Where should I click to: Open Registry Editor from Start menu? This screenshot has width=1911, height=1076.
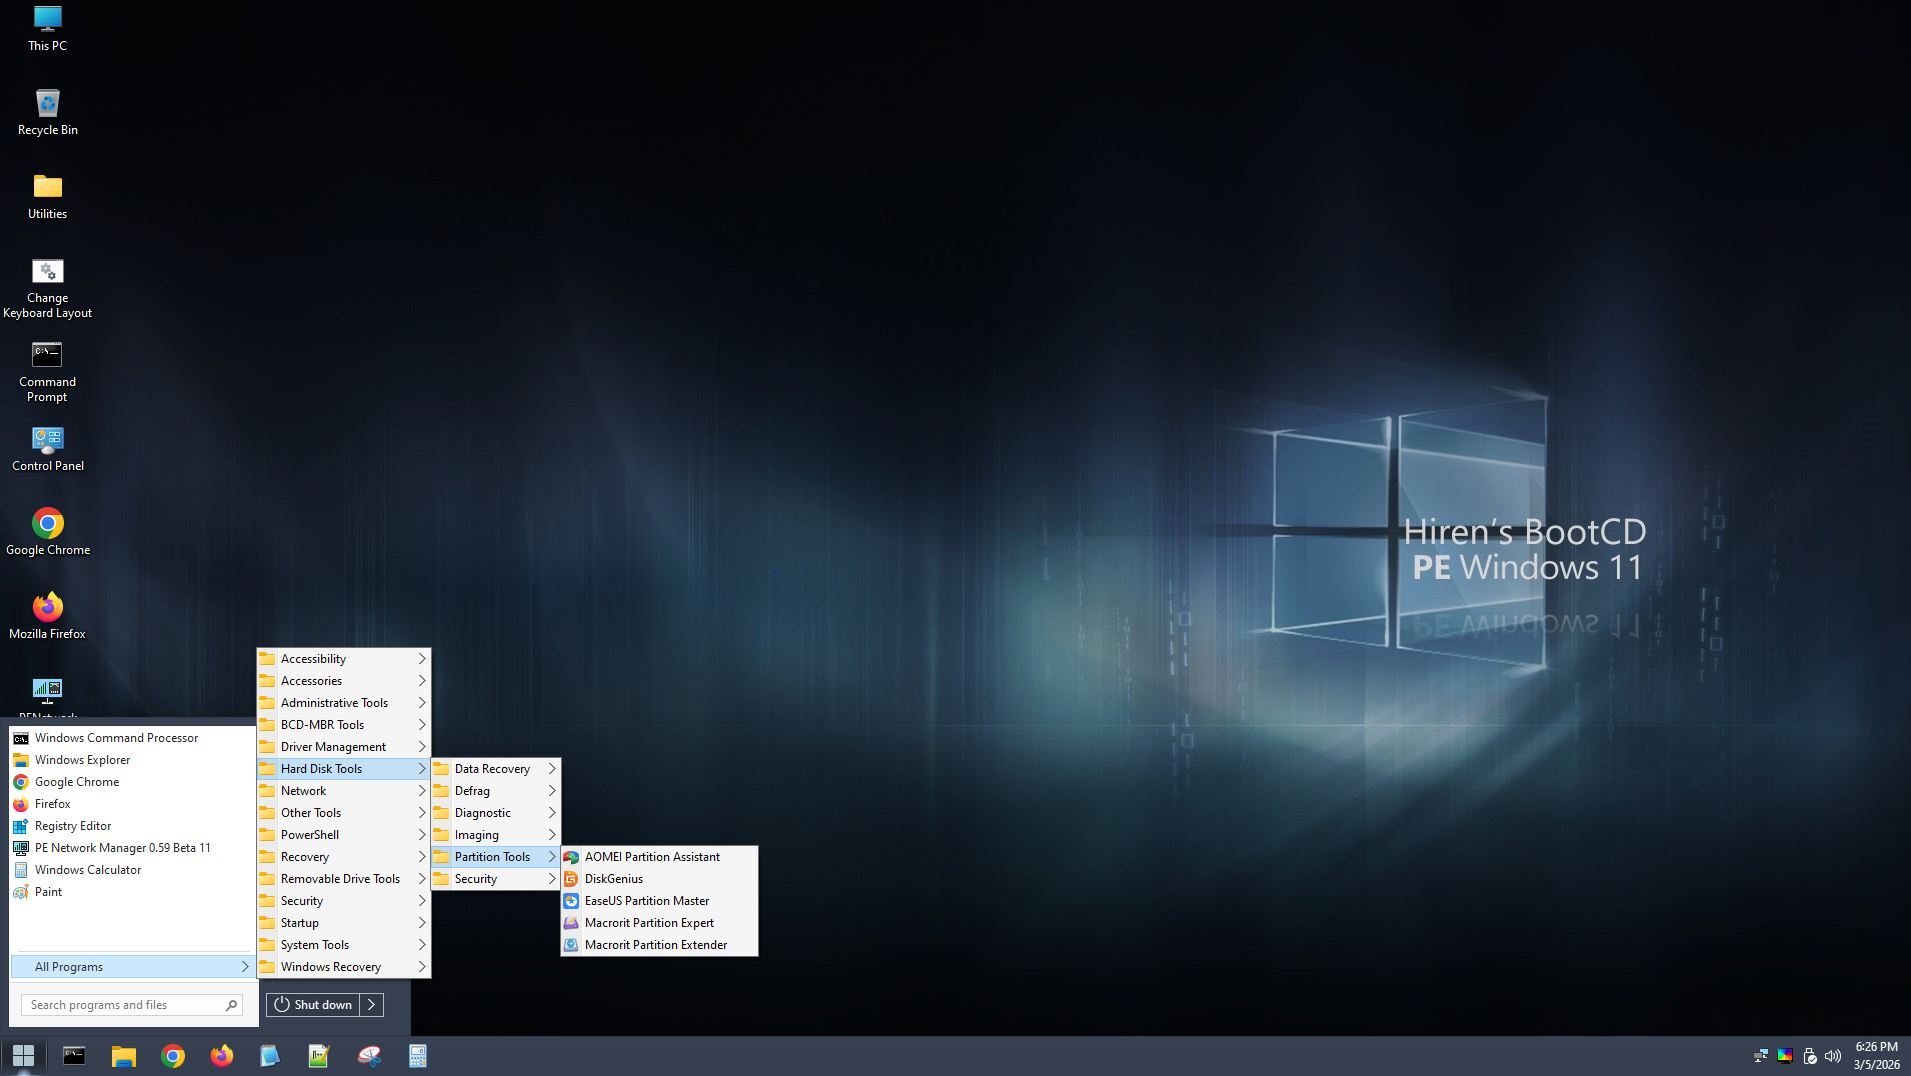[x=132, y=826]
